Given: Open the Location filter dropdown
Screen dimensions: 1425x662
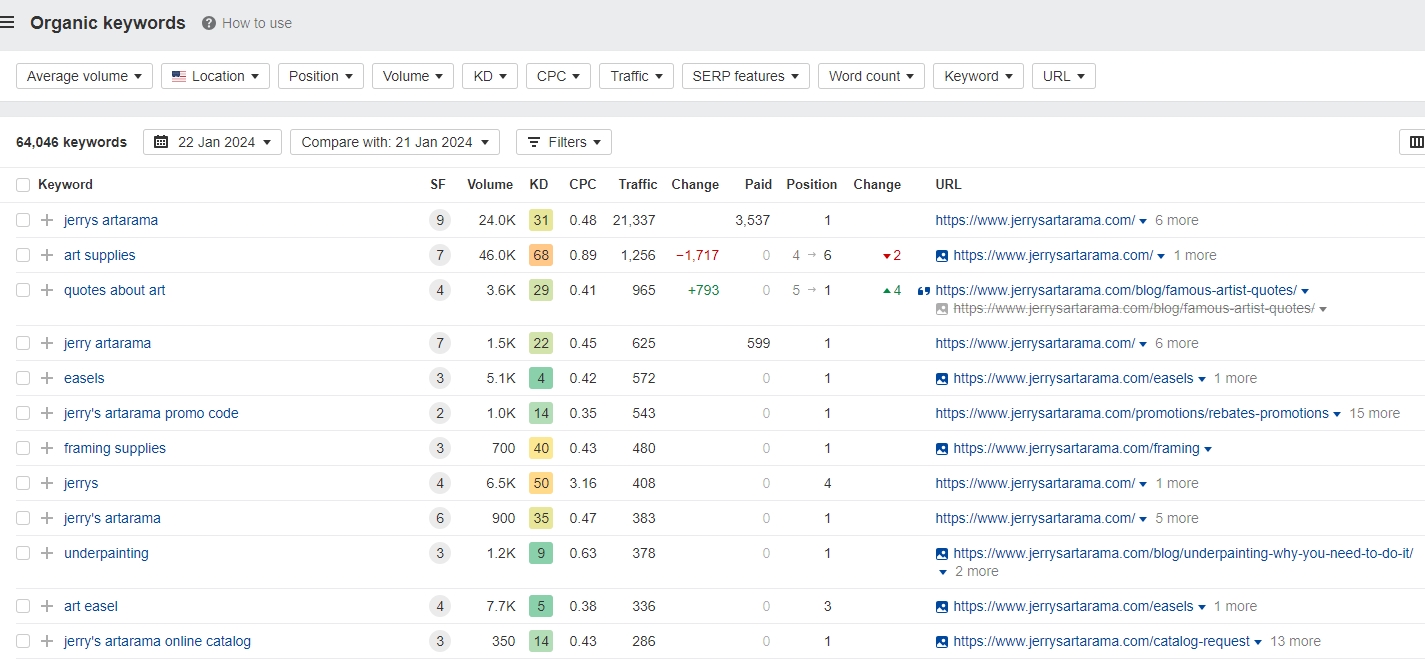Looking at the screenshot, I should (215, 76).
